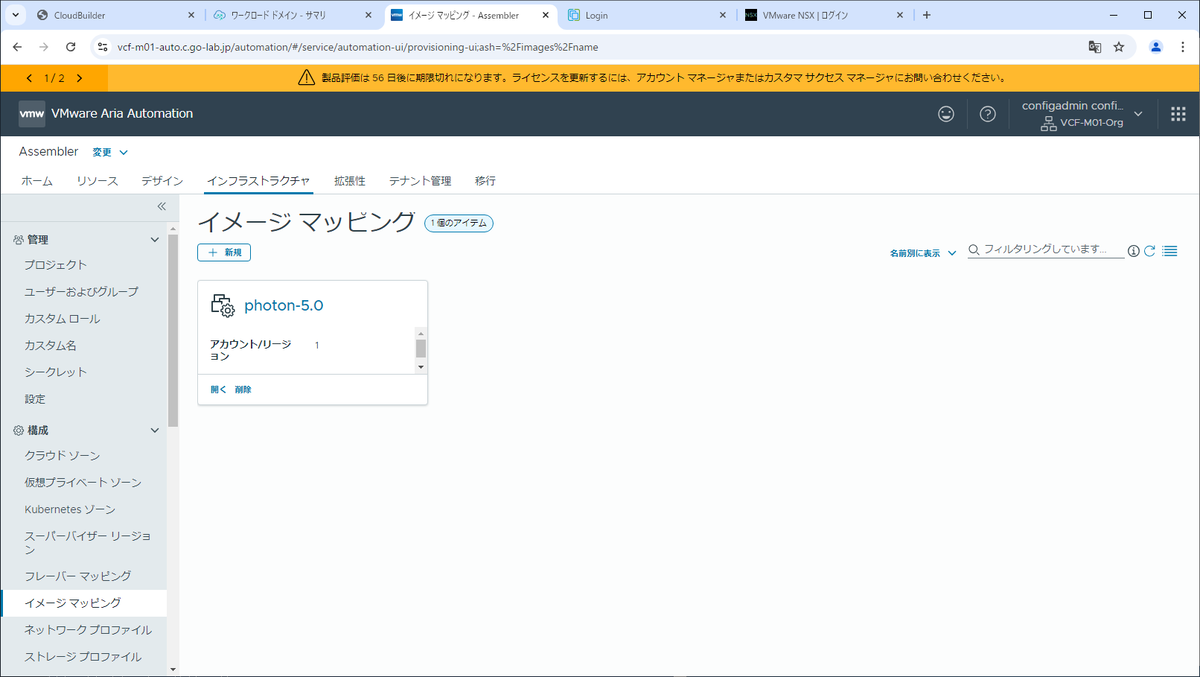Image resolution: width=1200 pixels, height=677 pixels.
Task: Open プロジェクト in the sidebar
Action: 56,265
